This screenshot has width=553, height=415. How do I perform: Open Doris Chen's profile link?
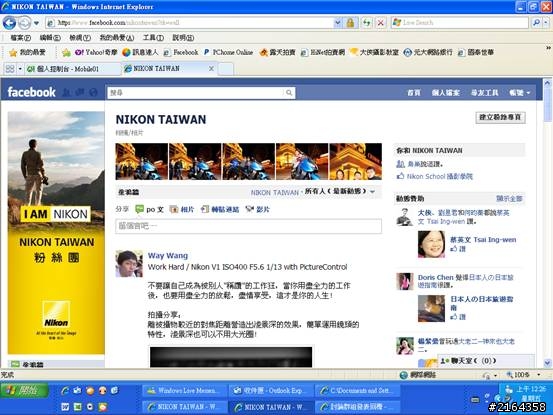(436, 277)
